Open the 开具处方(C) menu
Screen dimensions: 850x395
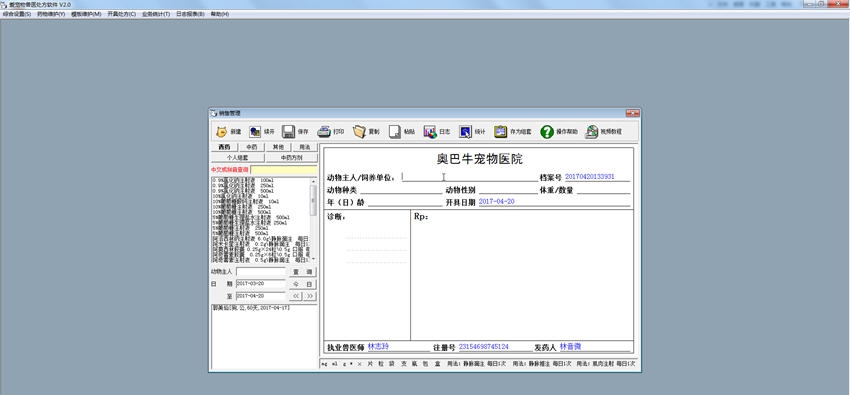point(121,14)
